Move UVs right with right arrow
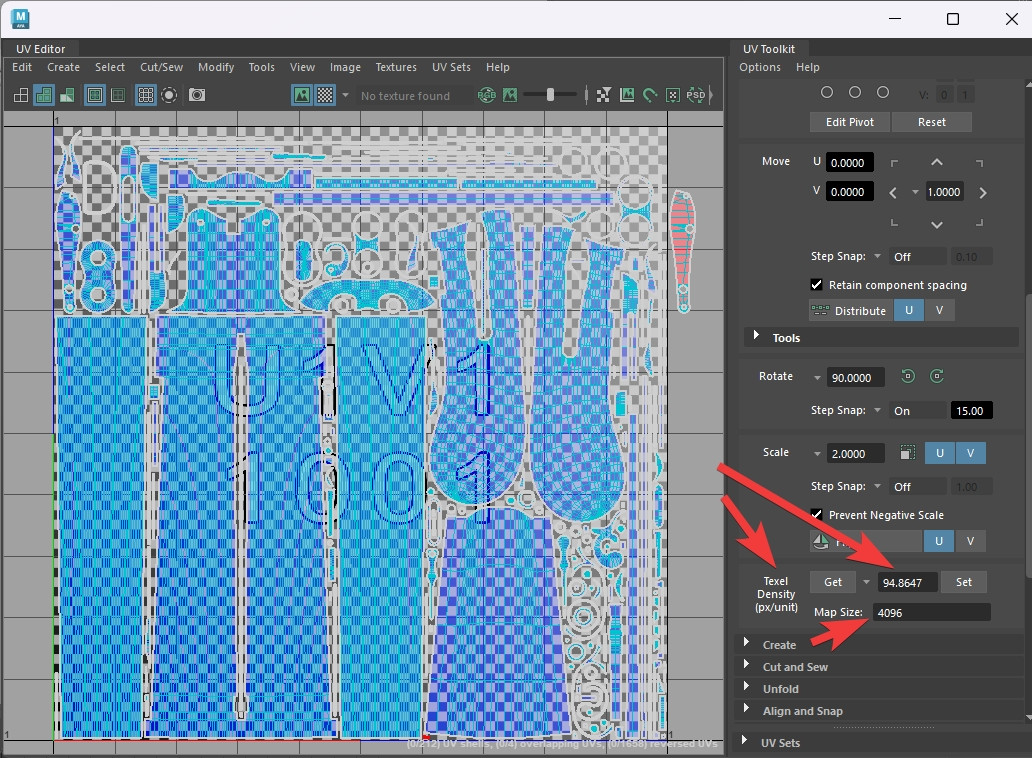Screen dimensions: 1032x758 coord(983,193)
